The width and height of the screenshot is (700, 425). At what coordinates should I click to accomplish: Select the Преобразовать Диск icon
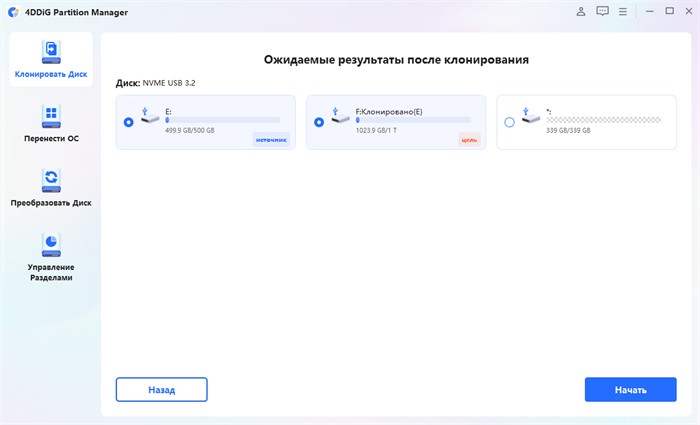click(x=50, y=180)
